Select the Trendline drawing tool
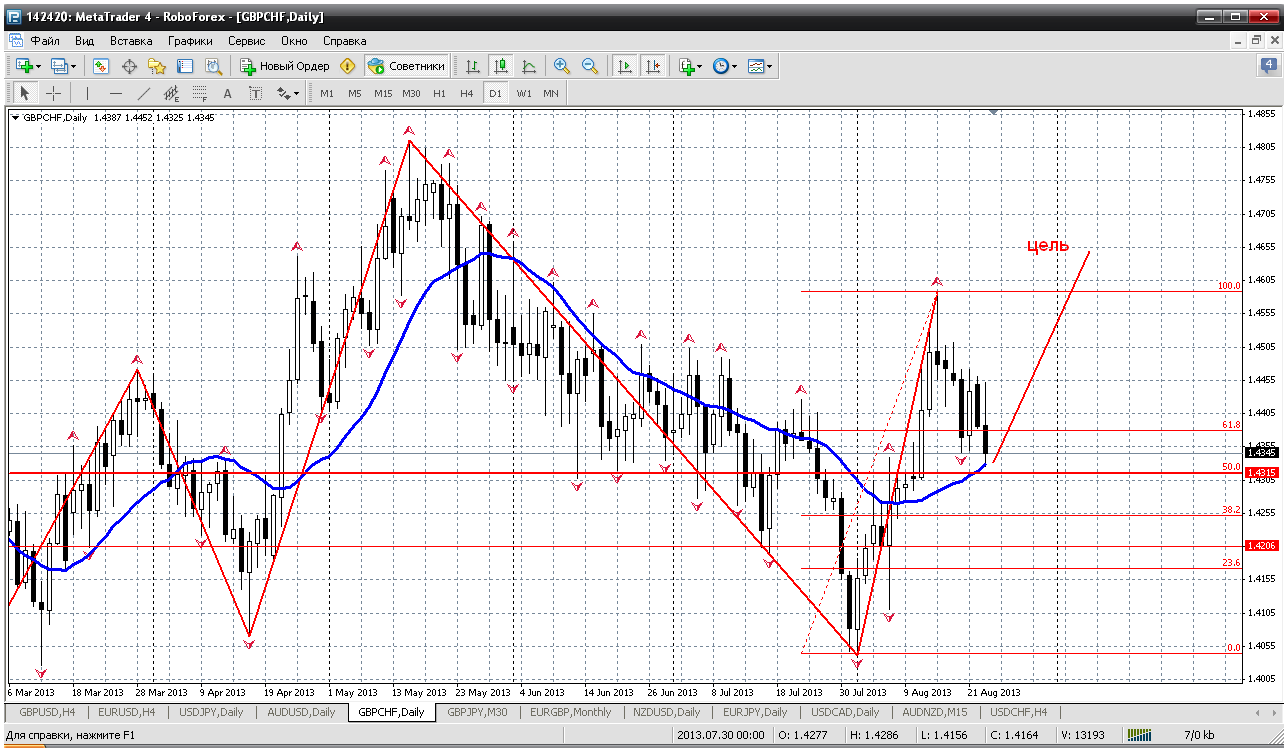This screenshot has width=1288, height=748. click(x=143, y=93)
